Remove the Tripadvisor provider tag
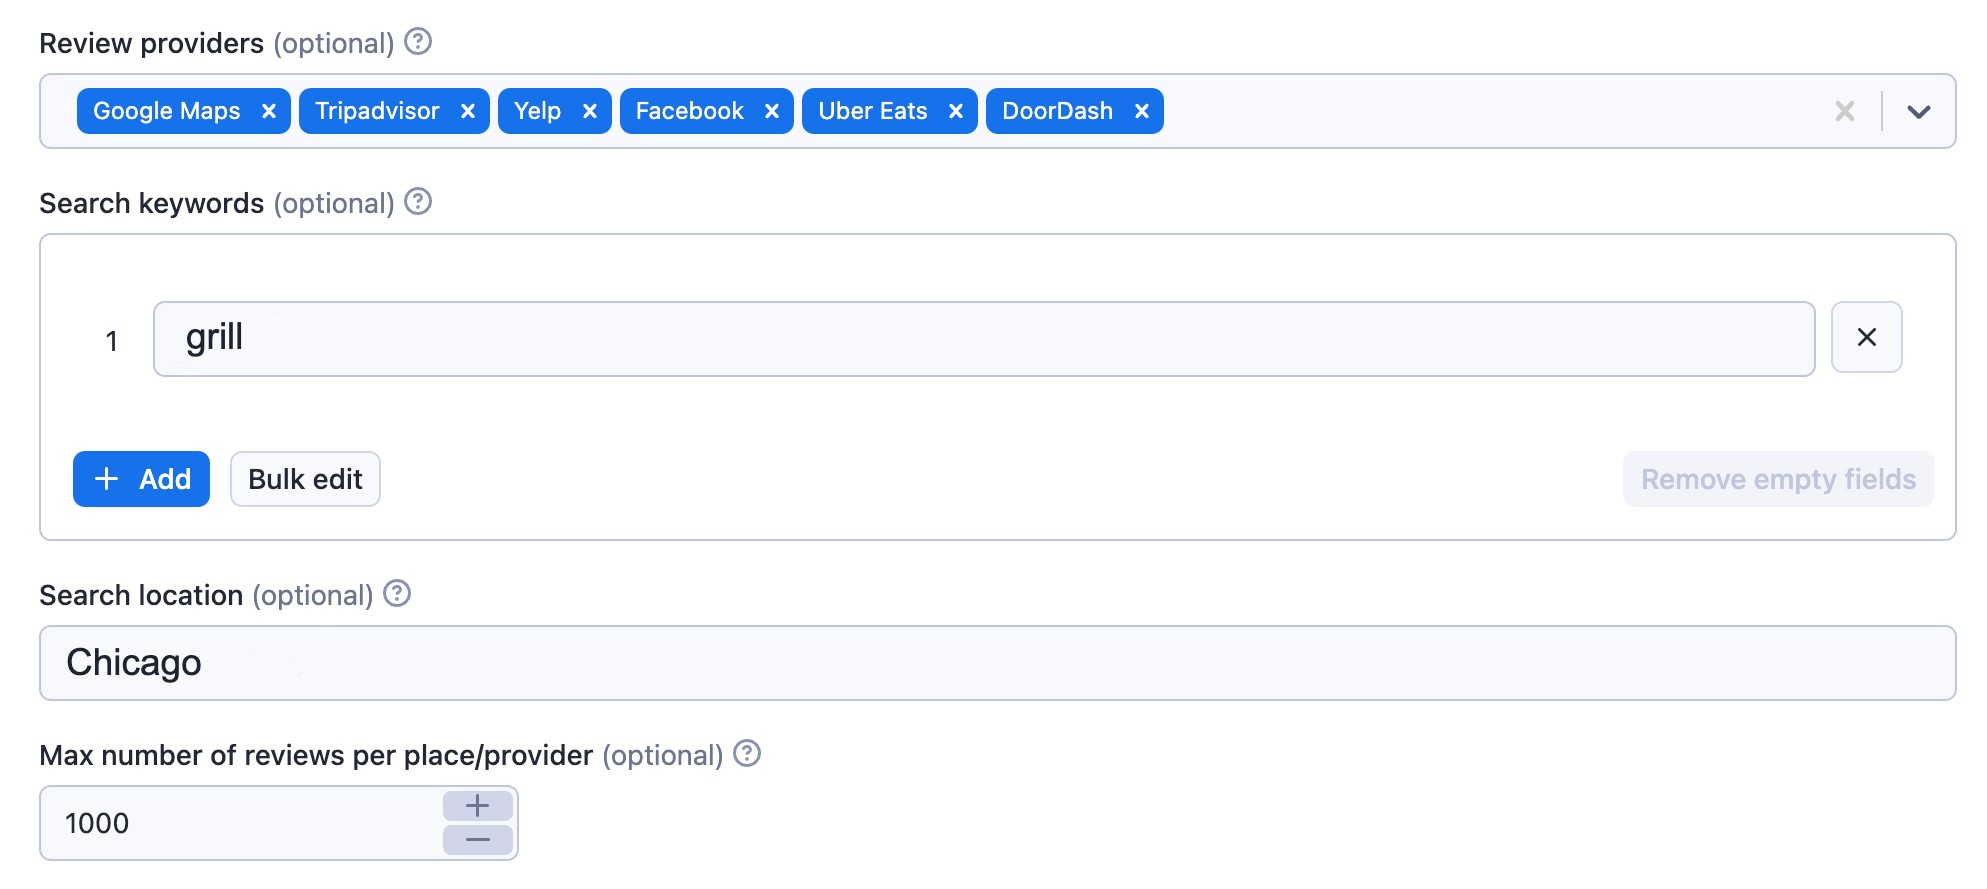This screenshot has height=889, width=1987. [467, 111]
